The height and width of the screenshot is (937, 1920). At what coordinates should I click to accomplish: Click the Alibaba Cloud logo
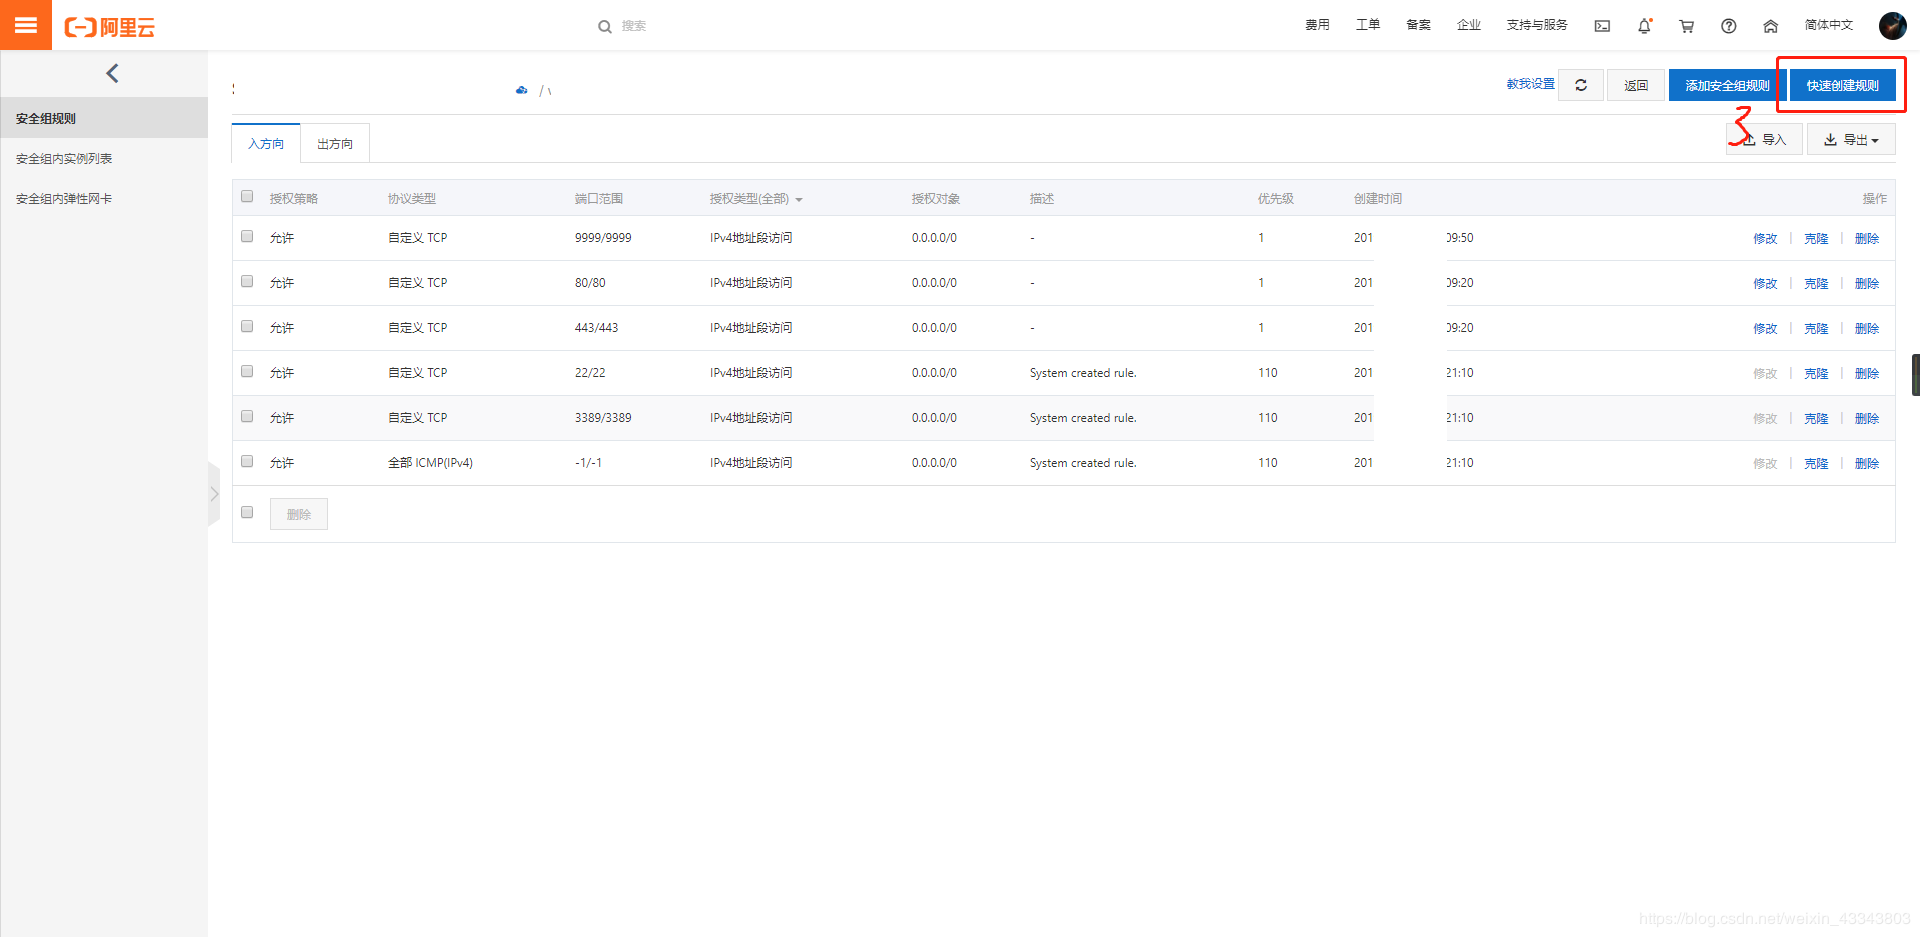tap(110, 27)
